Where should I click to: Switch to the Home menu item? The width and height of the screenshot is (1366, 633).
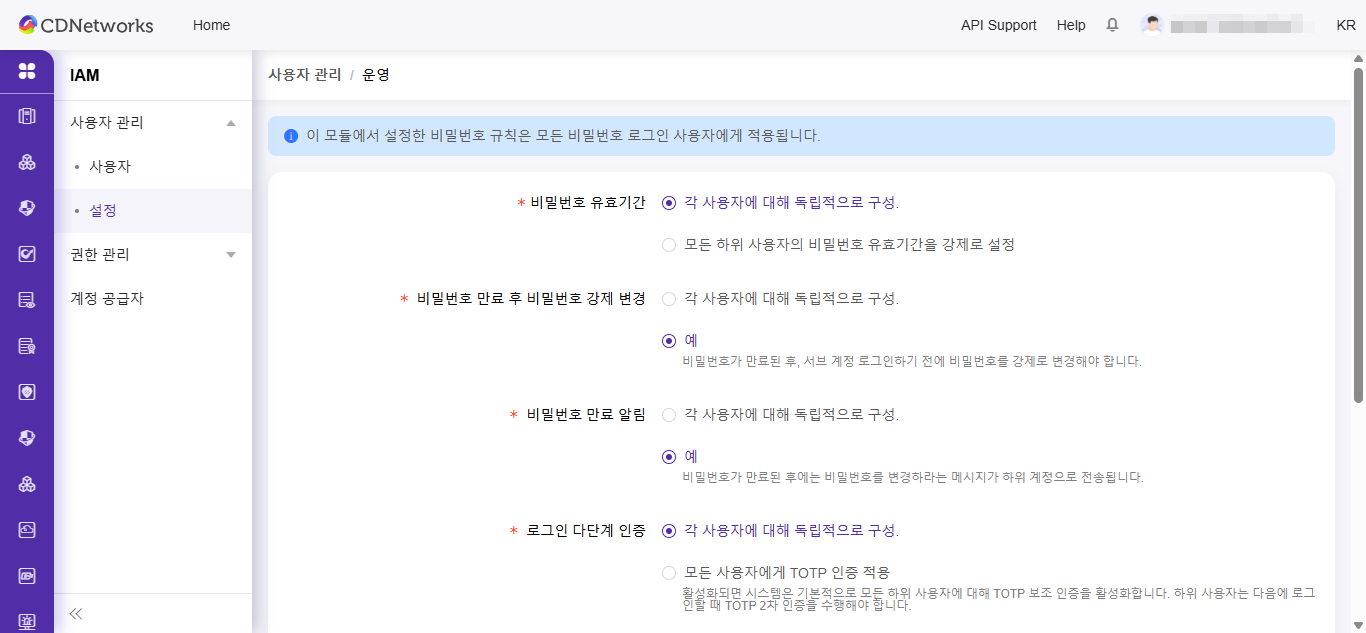coord(211,25)
